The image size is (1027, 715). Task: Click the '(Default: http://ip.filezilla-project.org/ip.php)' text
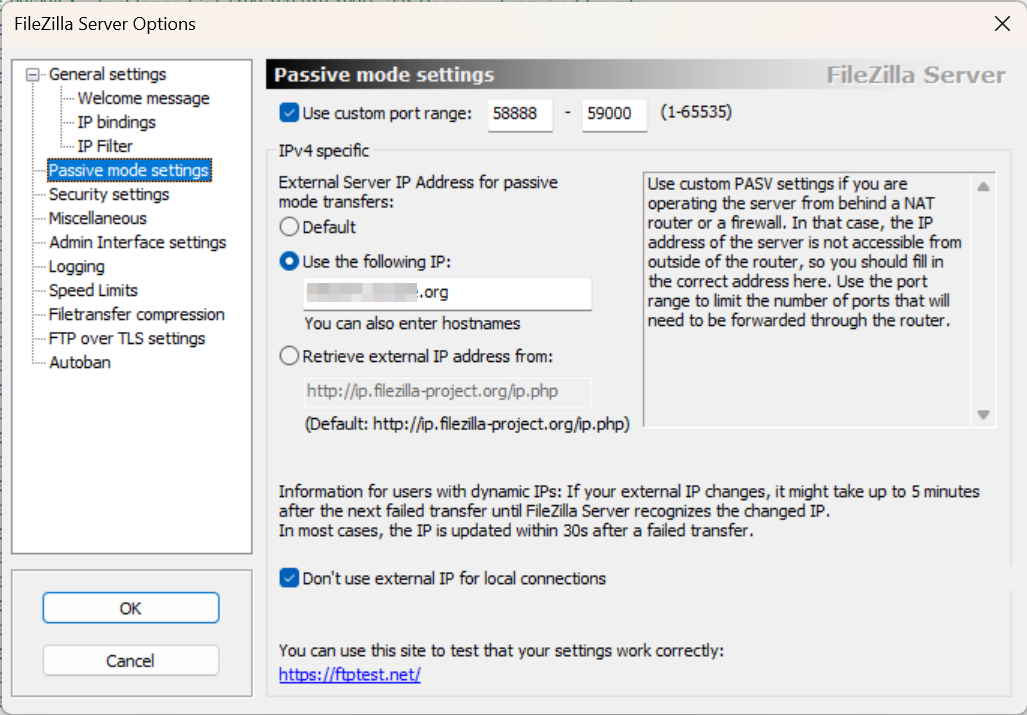(x=467, y=424)
